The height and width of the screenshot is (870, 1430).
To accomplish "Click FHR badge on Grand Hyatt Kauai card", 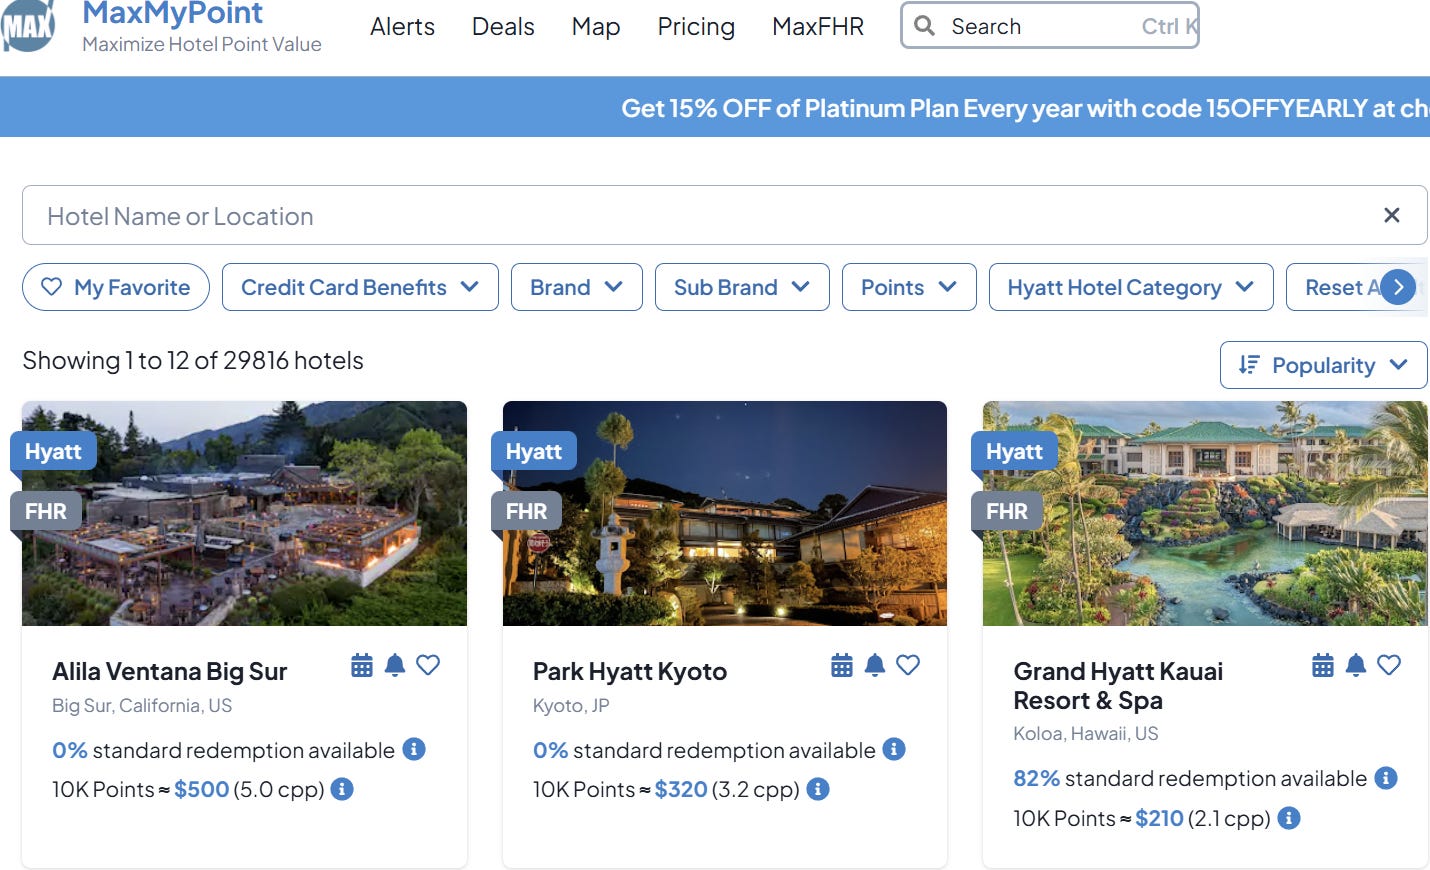I will 1007,511.
